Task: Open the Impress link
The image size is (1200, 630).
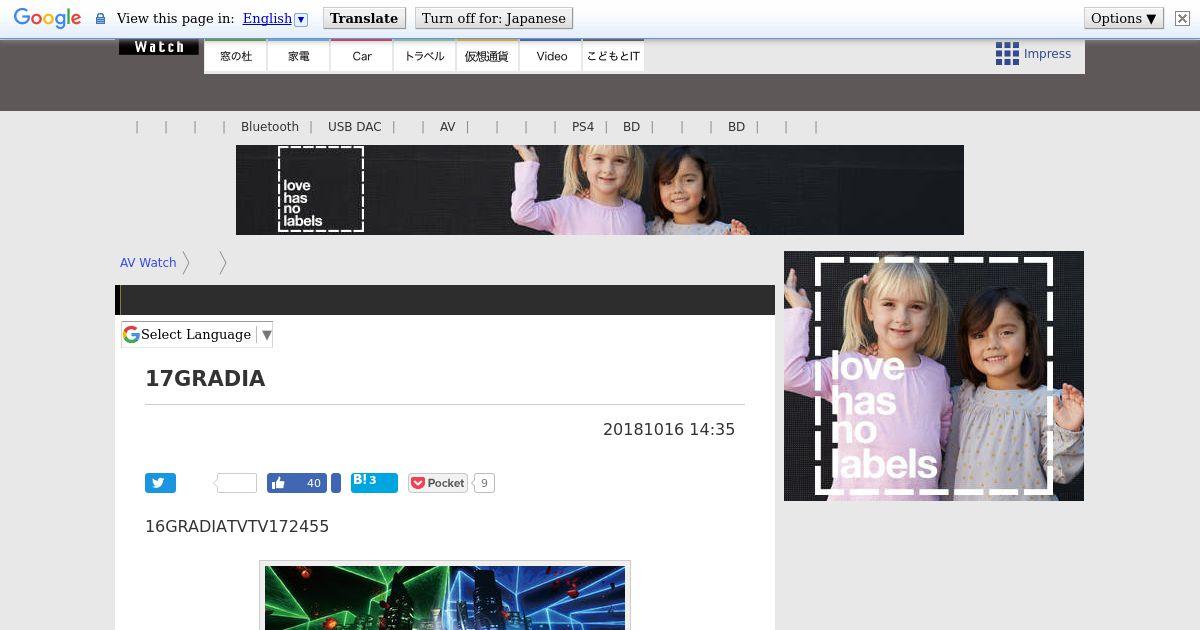Action: pos(1047,54)
